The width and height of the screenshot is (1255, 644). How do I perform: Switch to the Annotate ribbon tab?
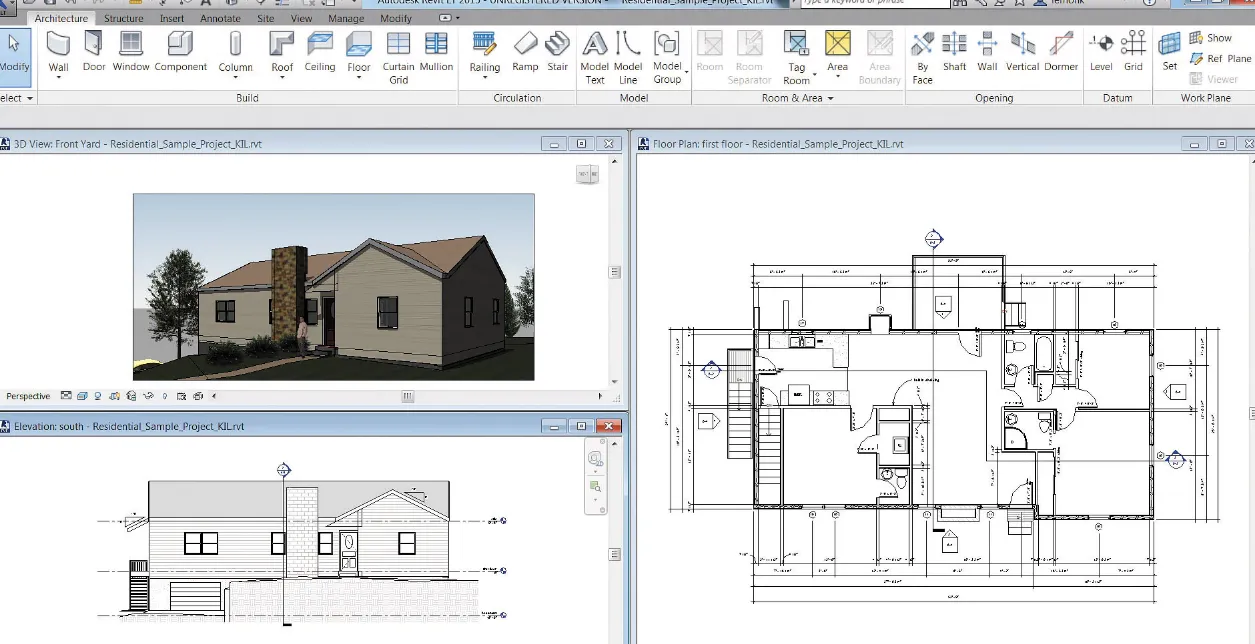(220, 17)
